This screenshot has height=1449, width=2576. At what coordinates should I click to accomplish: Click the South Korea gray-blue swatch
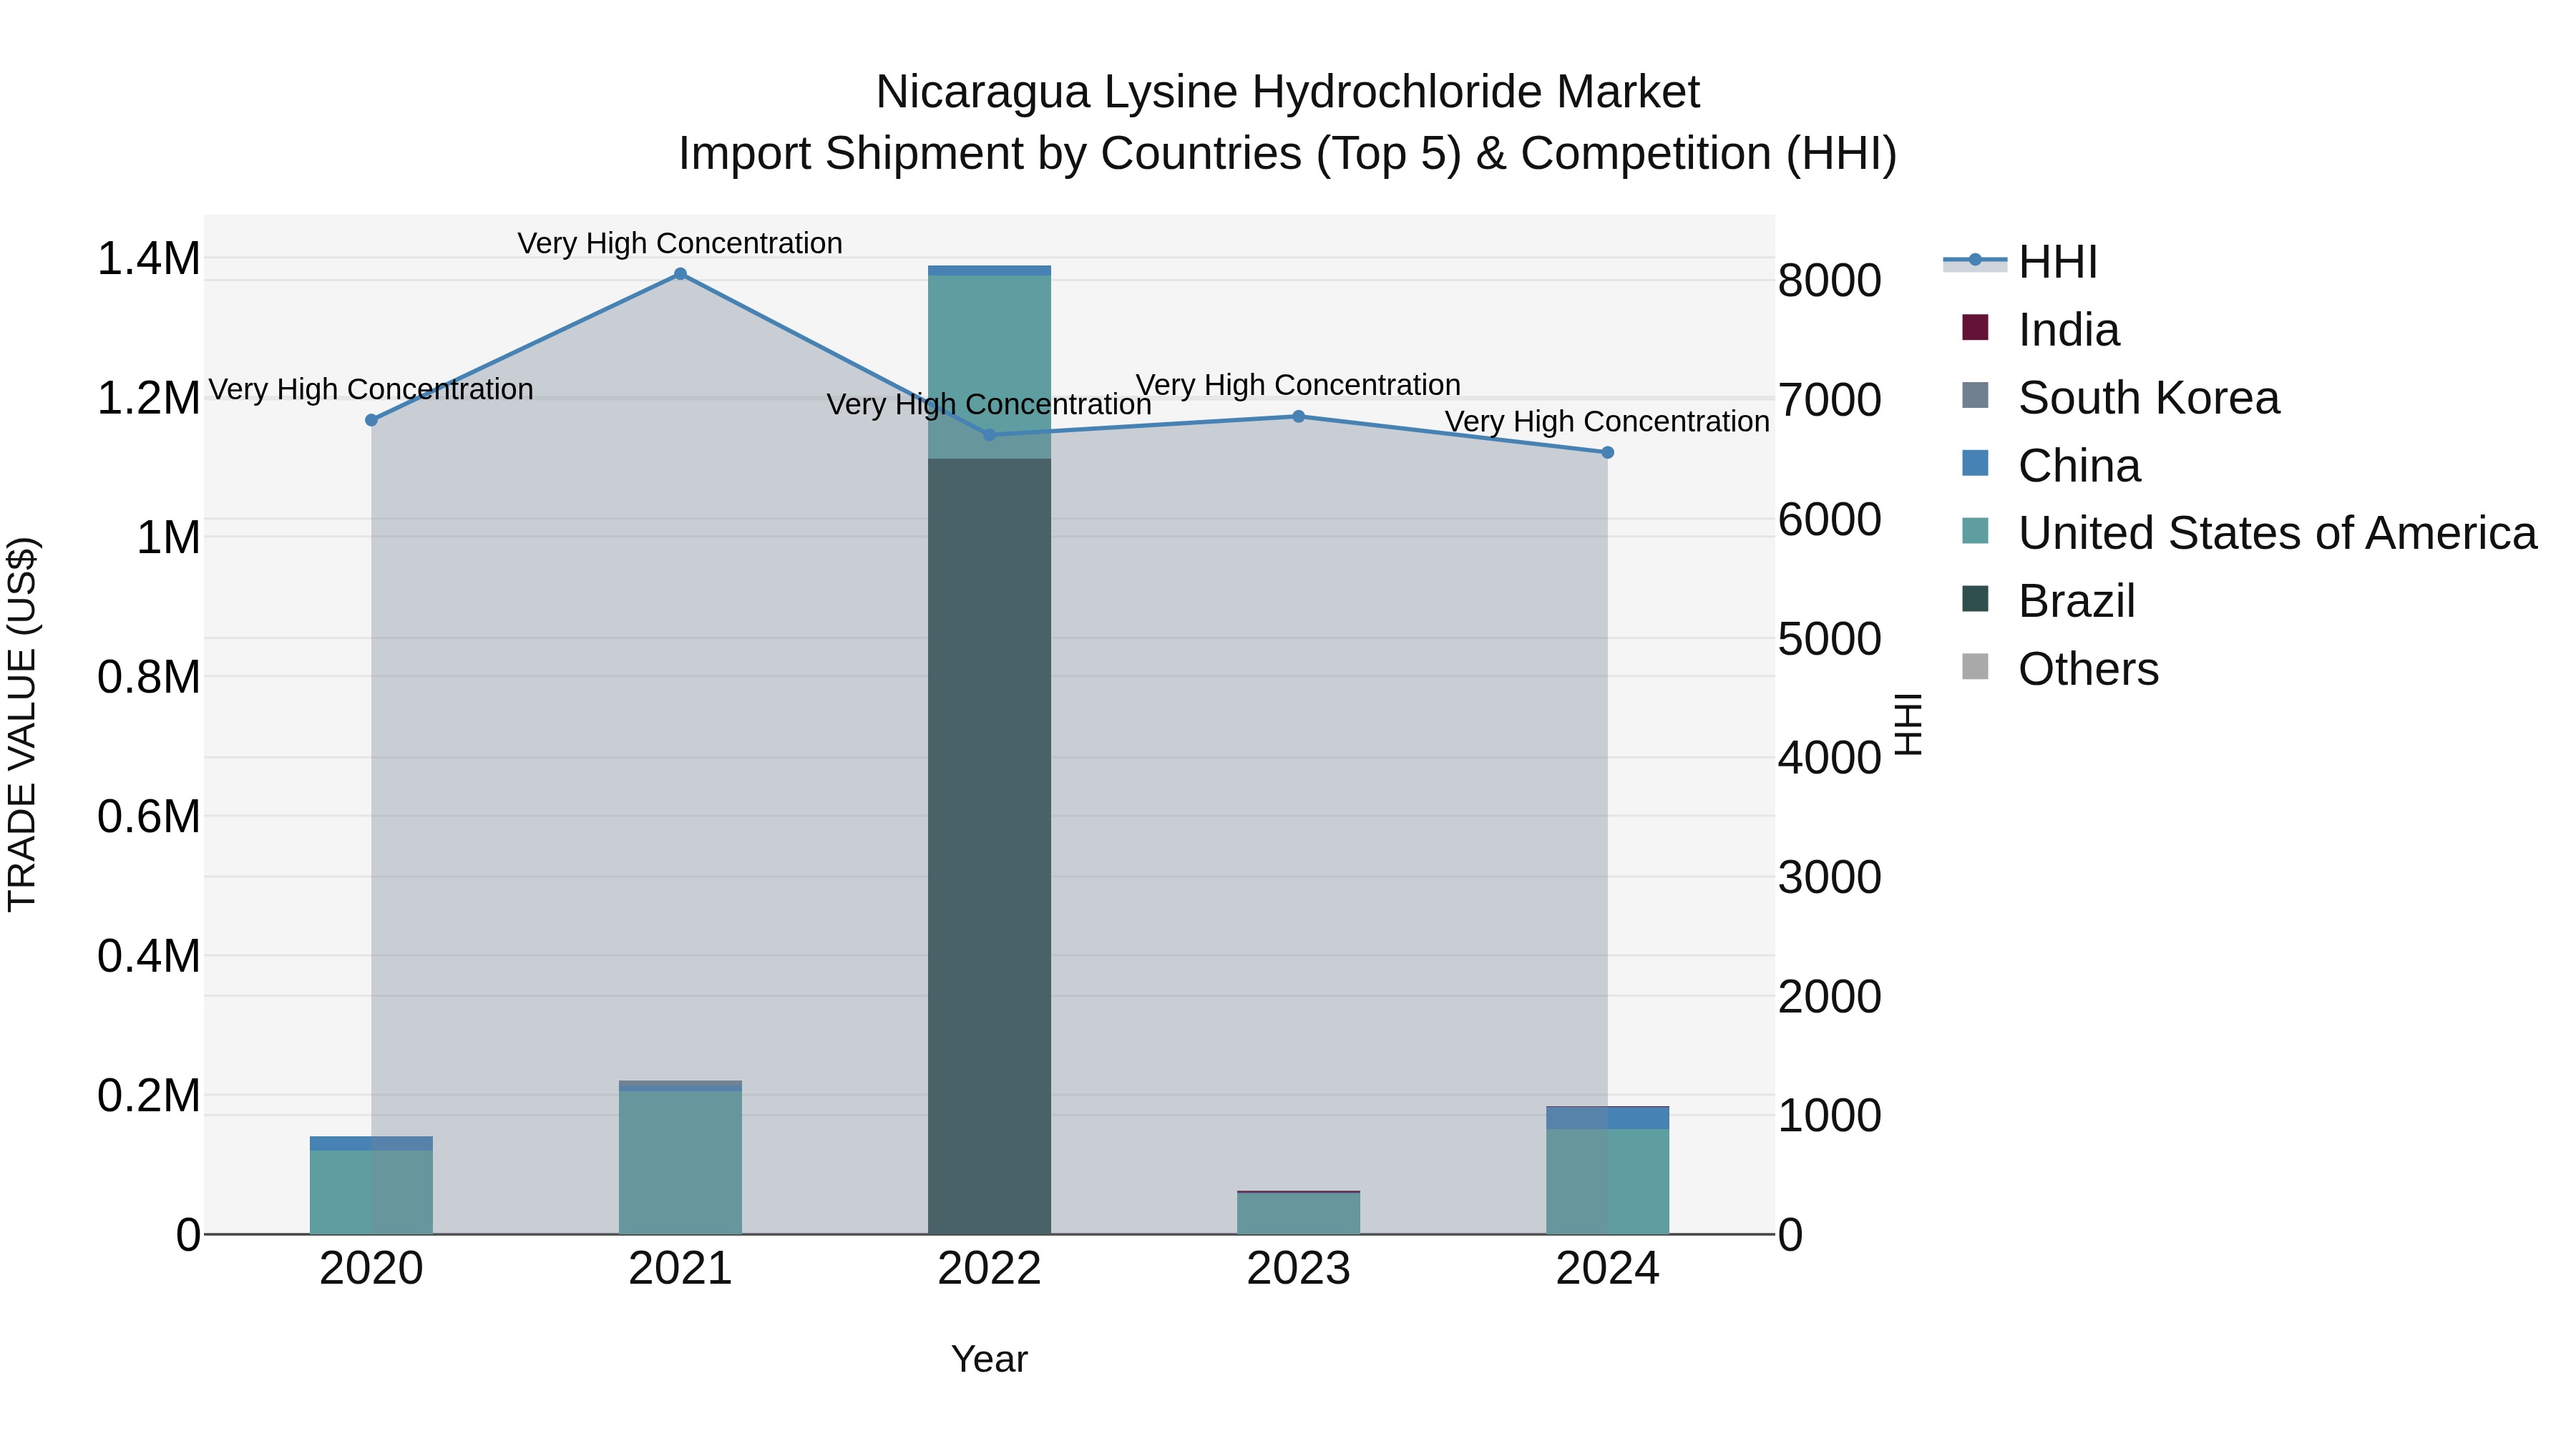click(x=1975, y=395)
